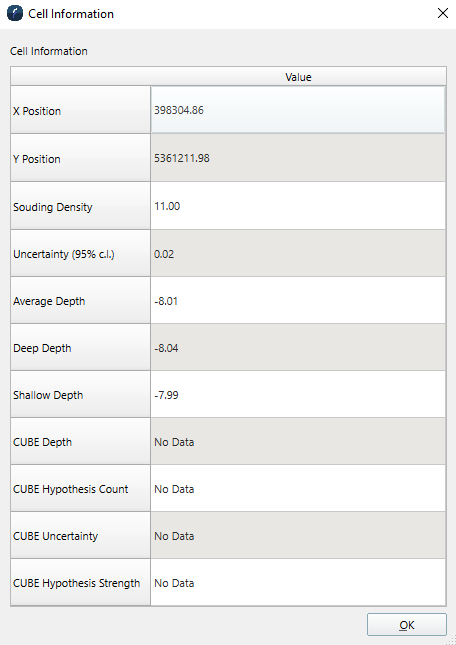Confirm the dialog with OK button

coord(407,625)
